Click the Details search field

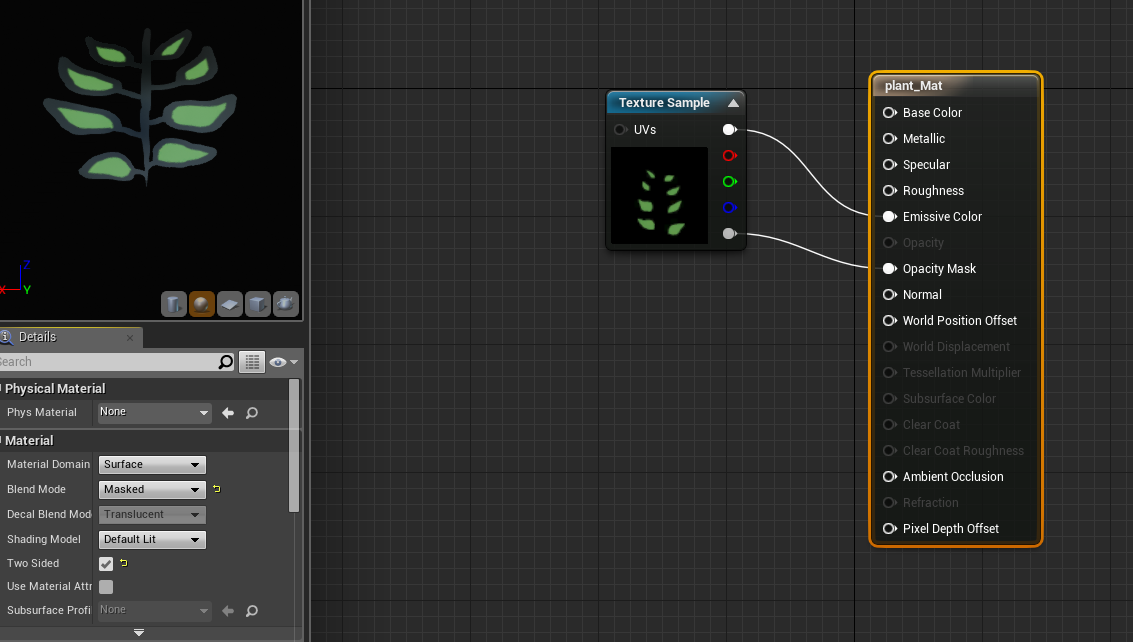[110, 362]
